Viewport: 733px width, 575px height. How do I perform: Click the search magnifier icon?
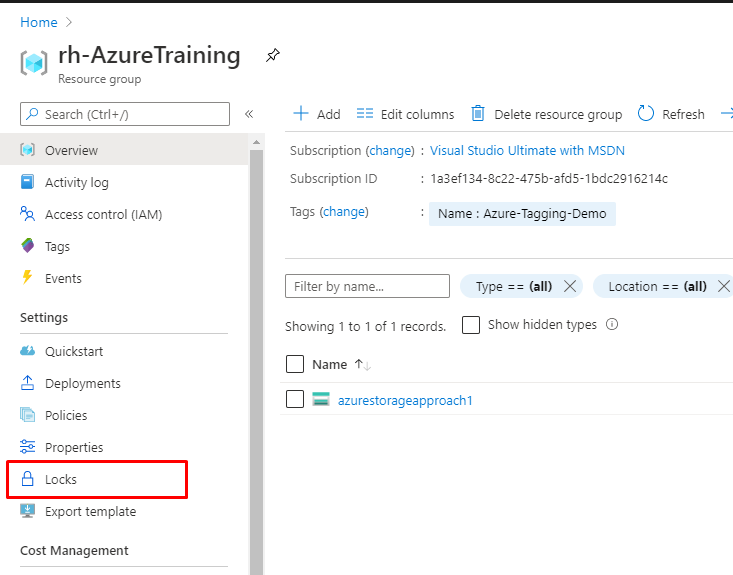click(32, 114)
